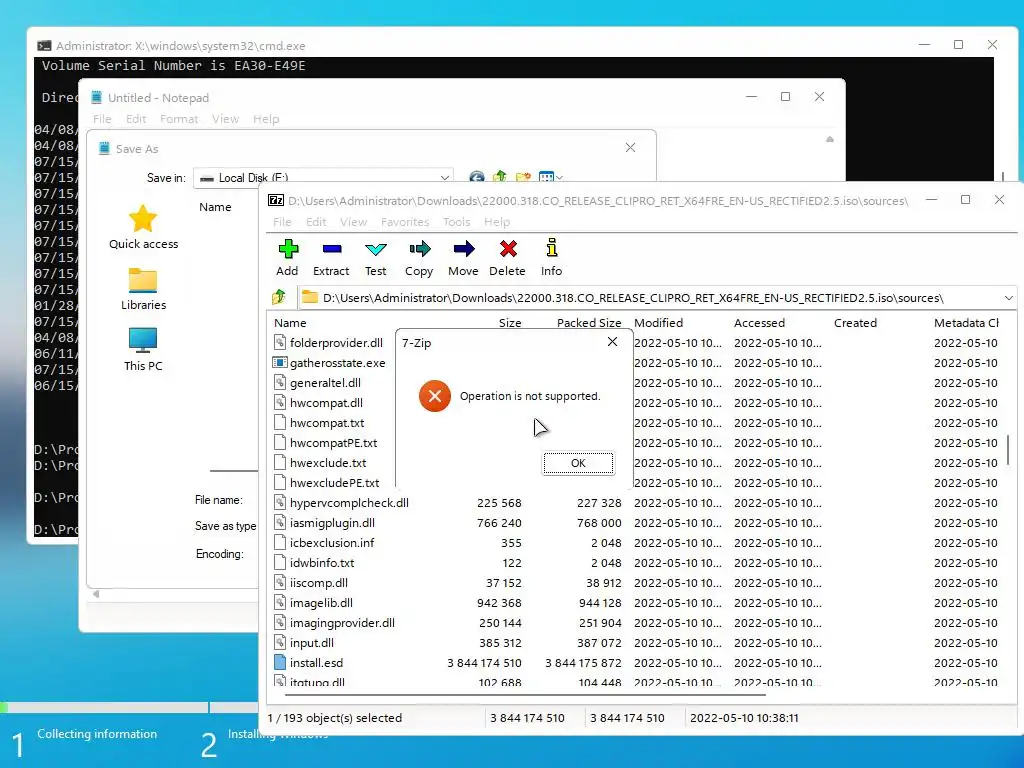Open the Help menu in 7-Zip
This screenshot has width=1024, height=768.
(x=496, y=222)
